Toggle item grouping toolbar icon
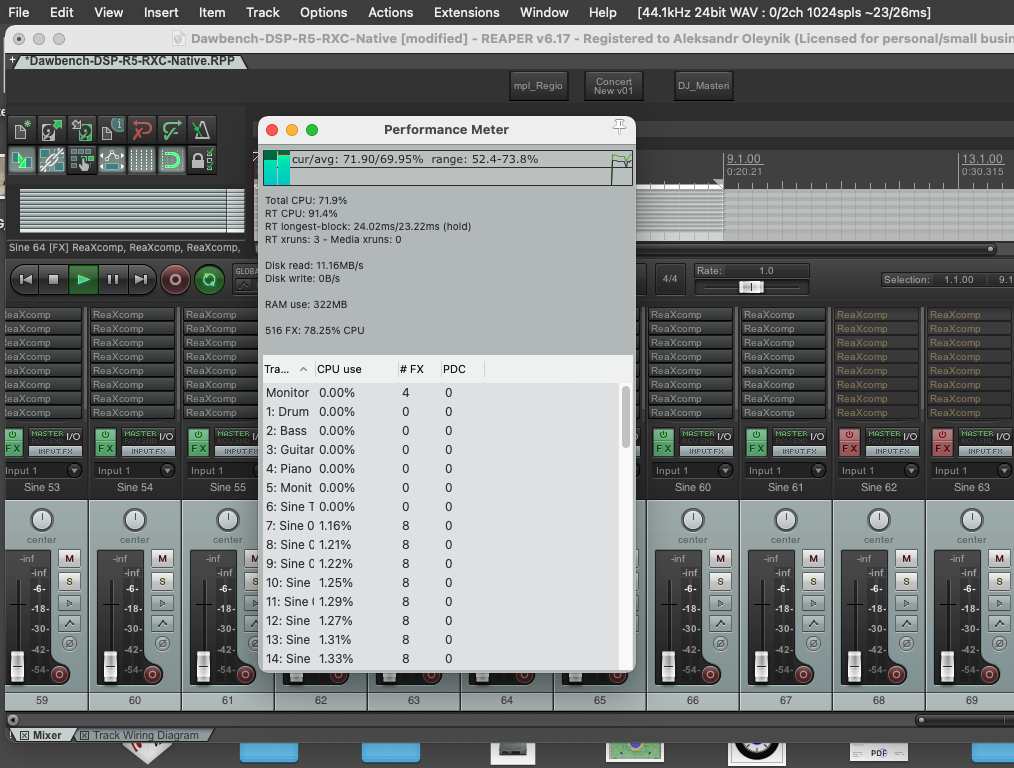1014x768 pixels. point(51,160)
